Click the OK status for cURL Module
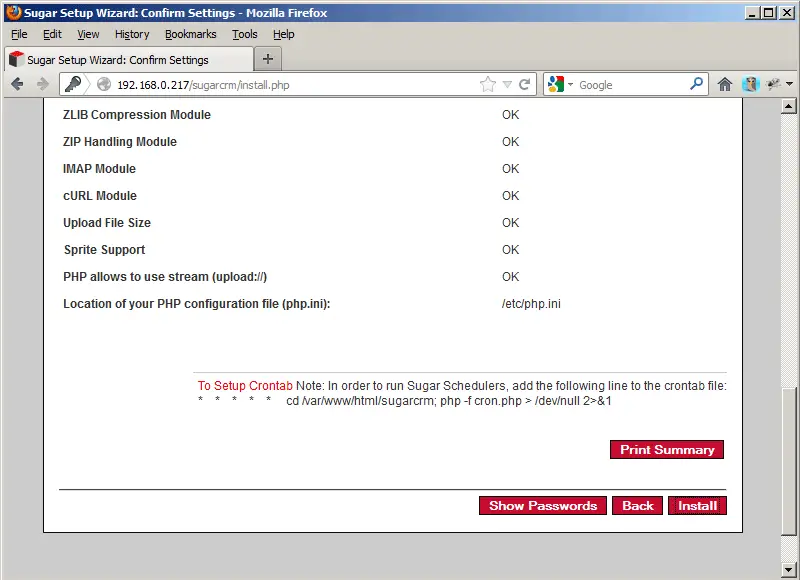 coord(511,196)
